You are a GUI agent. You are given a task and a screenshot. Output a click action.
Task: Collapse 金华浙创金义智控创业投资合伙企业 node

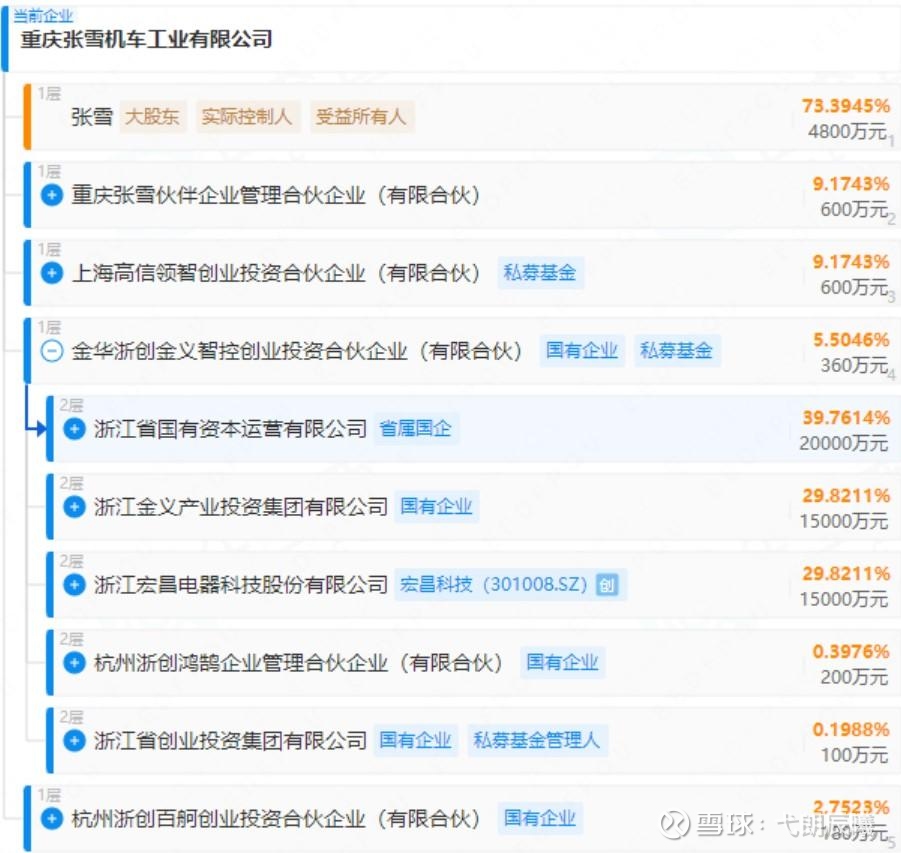click(x=52, y=351)
